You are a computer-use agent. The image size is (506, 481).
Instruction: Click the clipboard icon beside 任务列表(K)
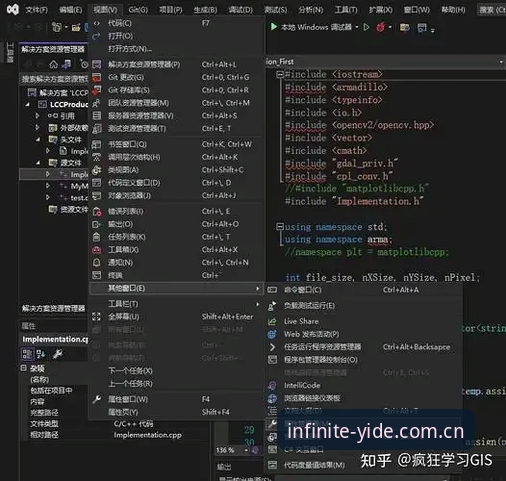(96, 237)
